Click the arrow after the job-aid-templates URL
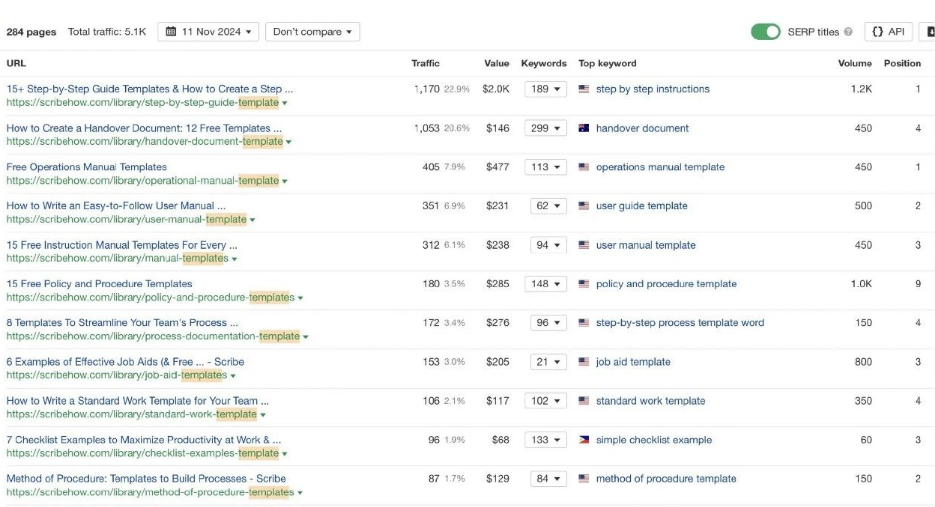This screenshot has height=507, width=935. [x=233, y=376]
